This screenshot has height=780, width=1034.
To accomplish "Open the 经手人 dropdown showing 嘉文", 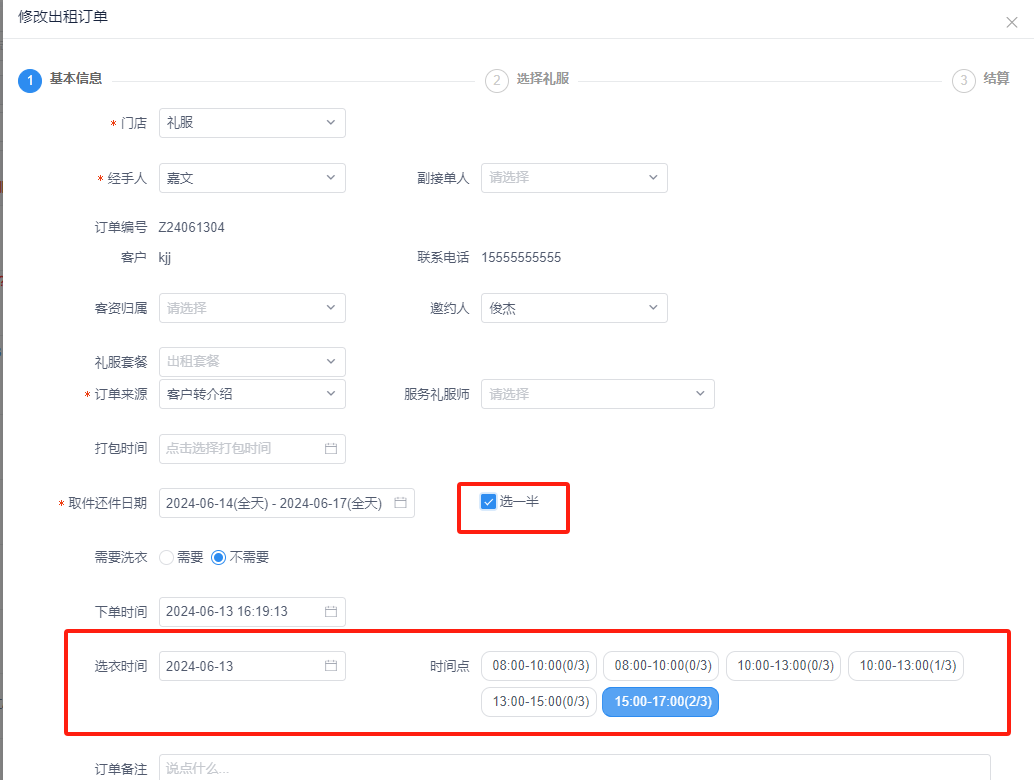I will point(253,178).
